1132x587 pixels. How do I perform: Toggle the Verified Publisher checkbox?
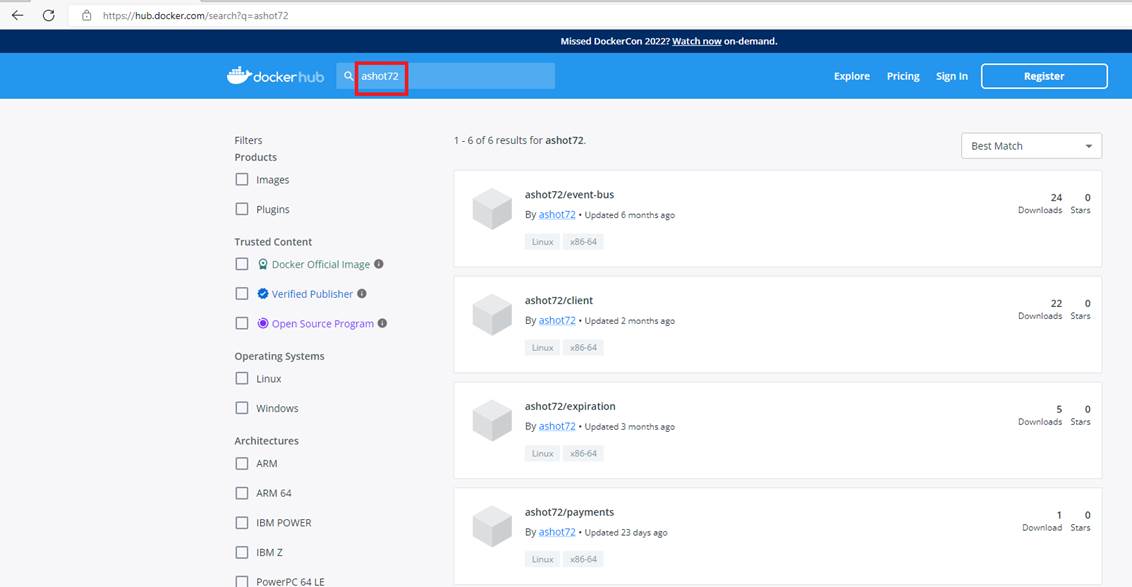coord(242,294)
